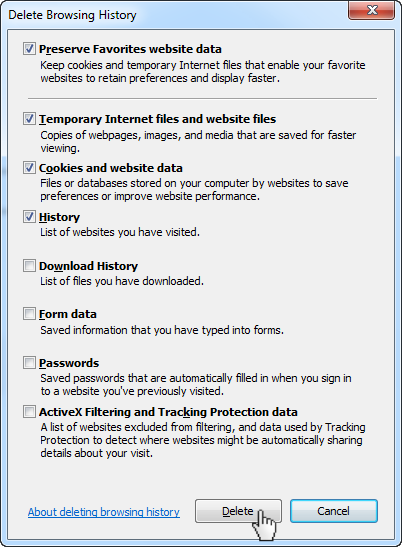402x547 pixels.
Task: Enable the Download History checkbox
Action: click(29, 265)
